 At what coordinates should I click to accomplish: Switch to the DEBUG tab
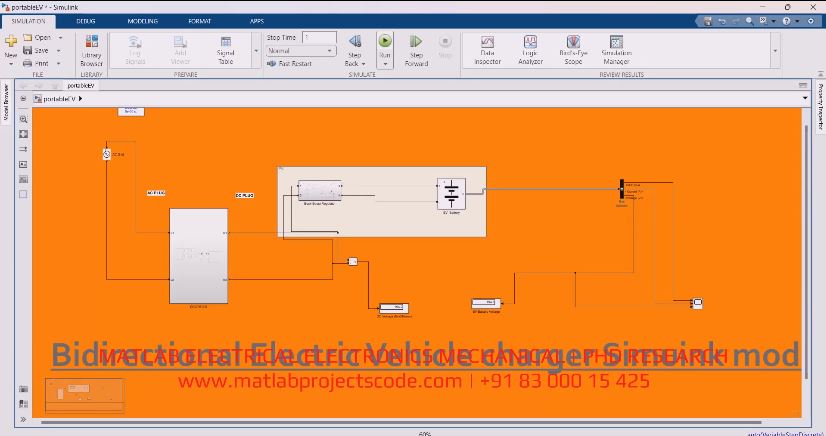point(85,21)
